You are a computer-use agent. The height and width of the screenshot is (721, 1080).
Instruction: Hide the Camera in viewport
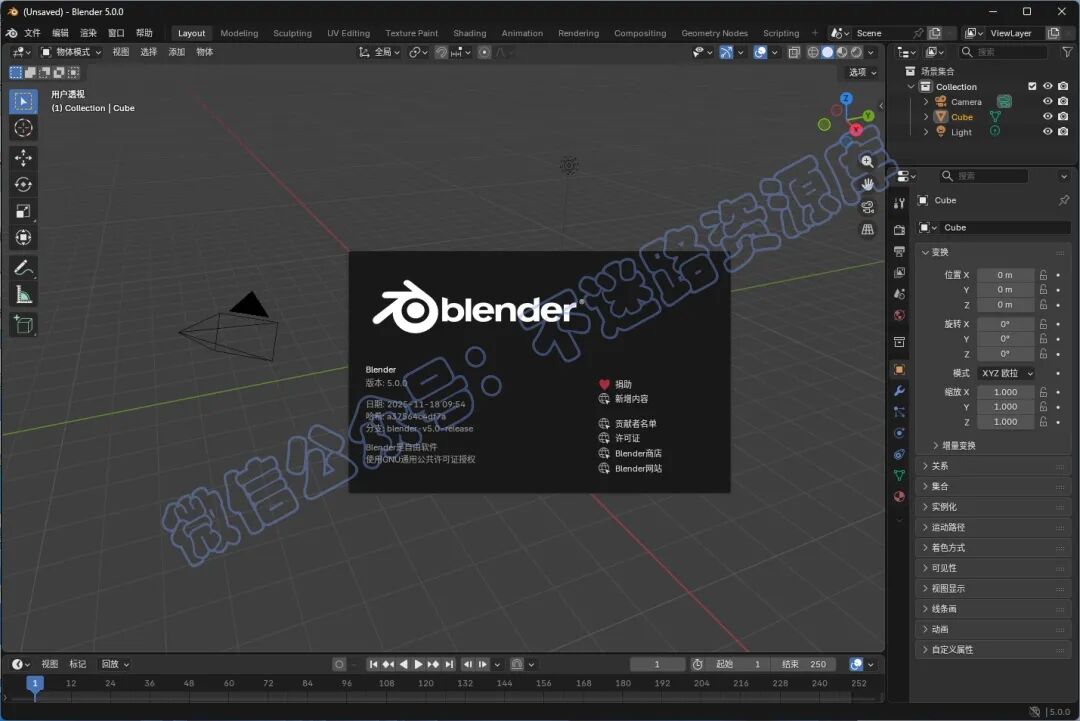click(x=1048, y=101)
